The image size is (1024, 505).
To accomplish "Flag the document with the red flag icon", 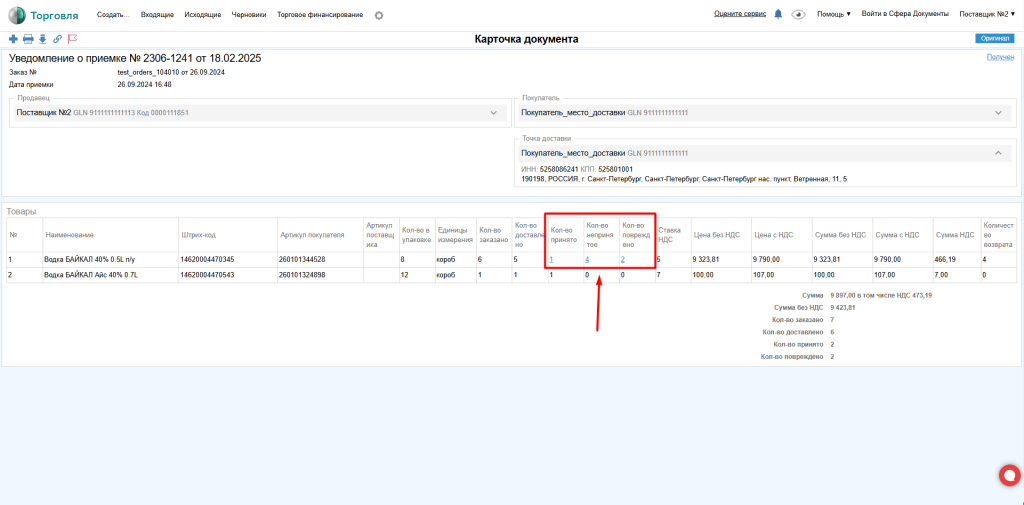I will tap(72, 39).
